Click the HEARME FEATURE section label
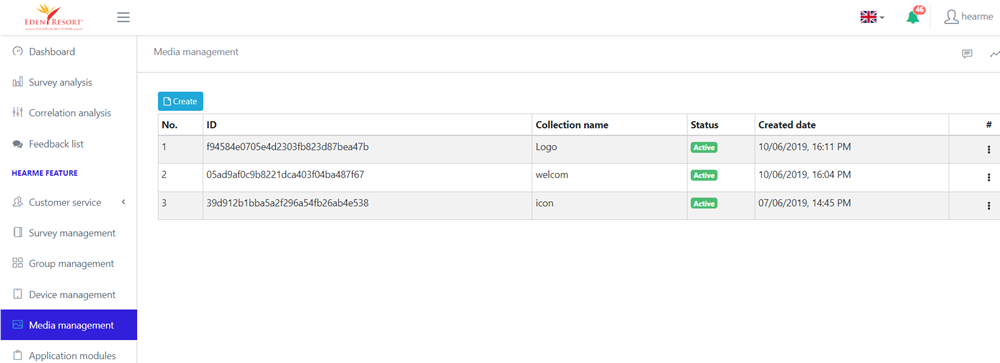1000x363 pixels. (45, 173)
